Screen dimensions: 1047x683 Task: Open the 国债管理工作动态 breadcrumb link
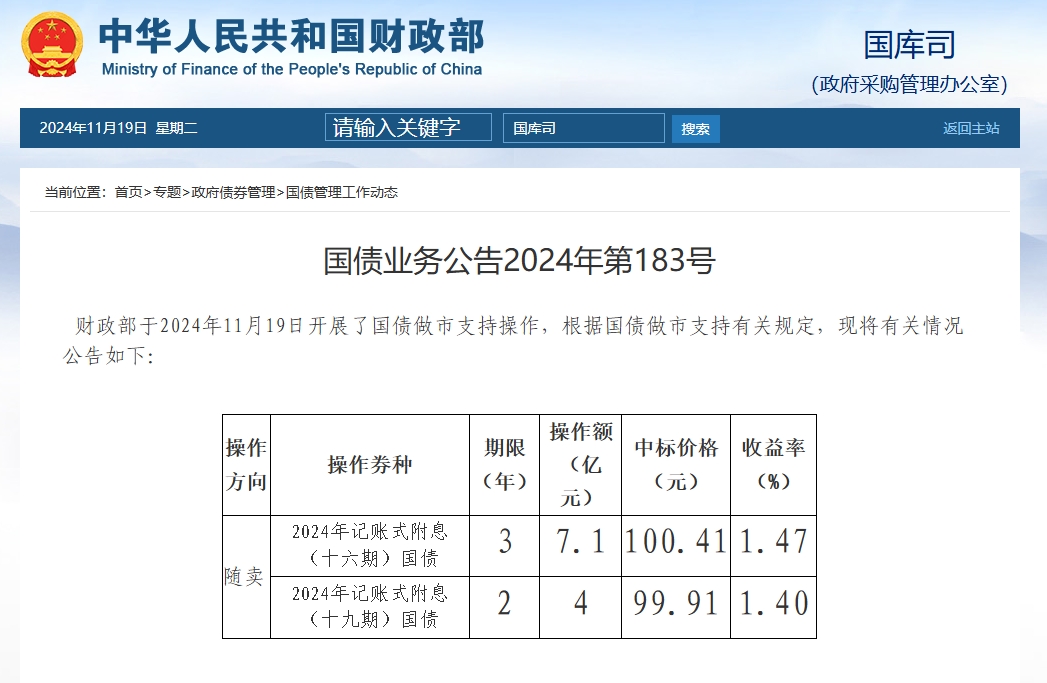(342, 192)
